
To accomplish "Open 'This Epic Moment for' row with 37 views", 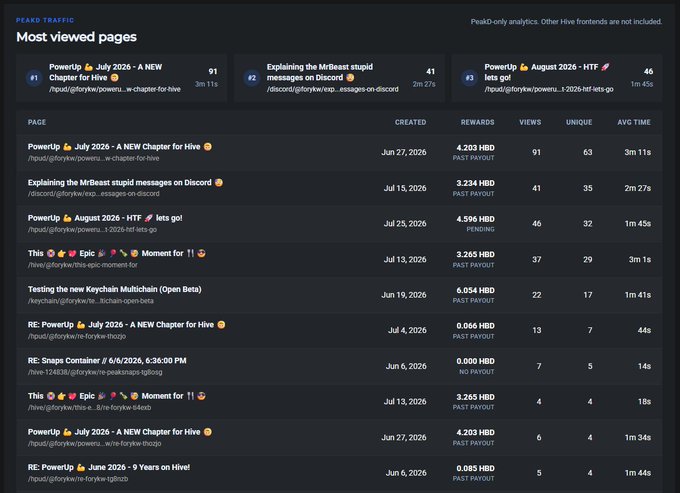I will pos(339,259).
